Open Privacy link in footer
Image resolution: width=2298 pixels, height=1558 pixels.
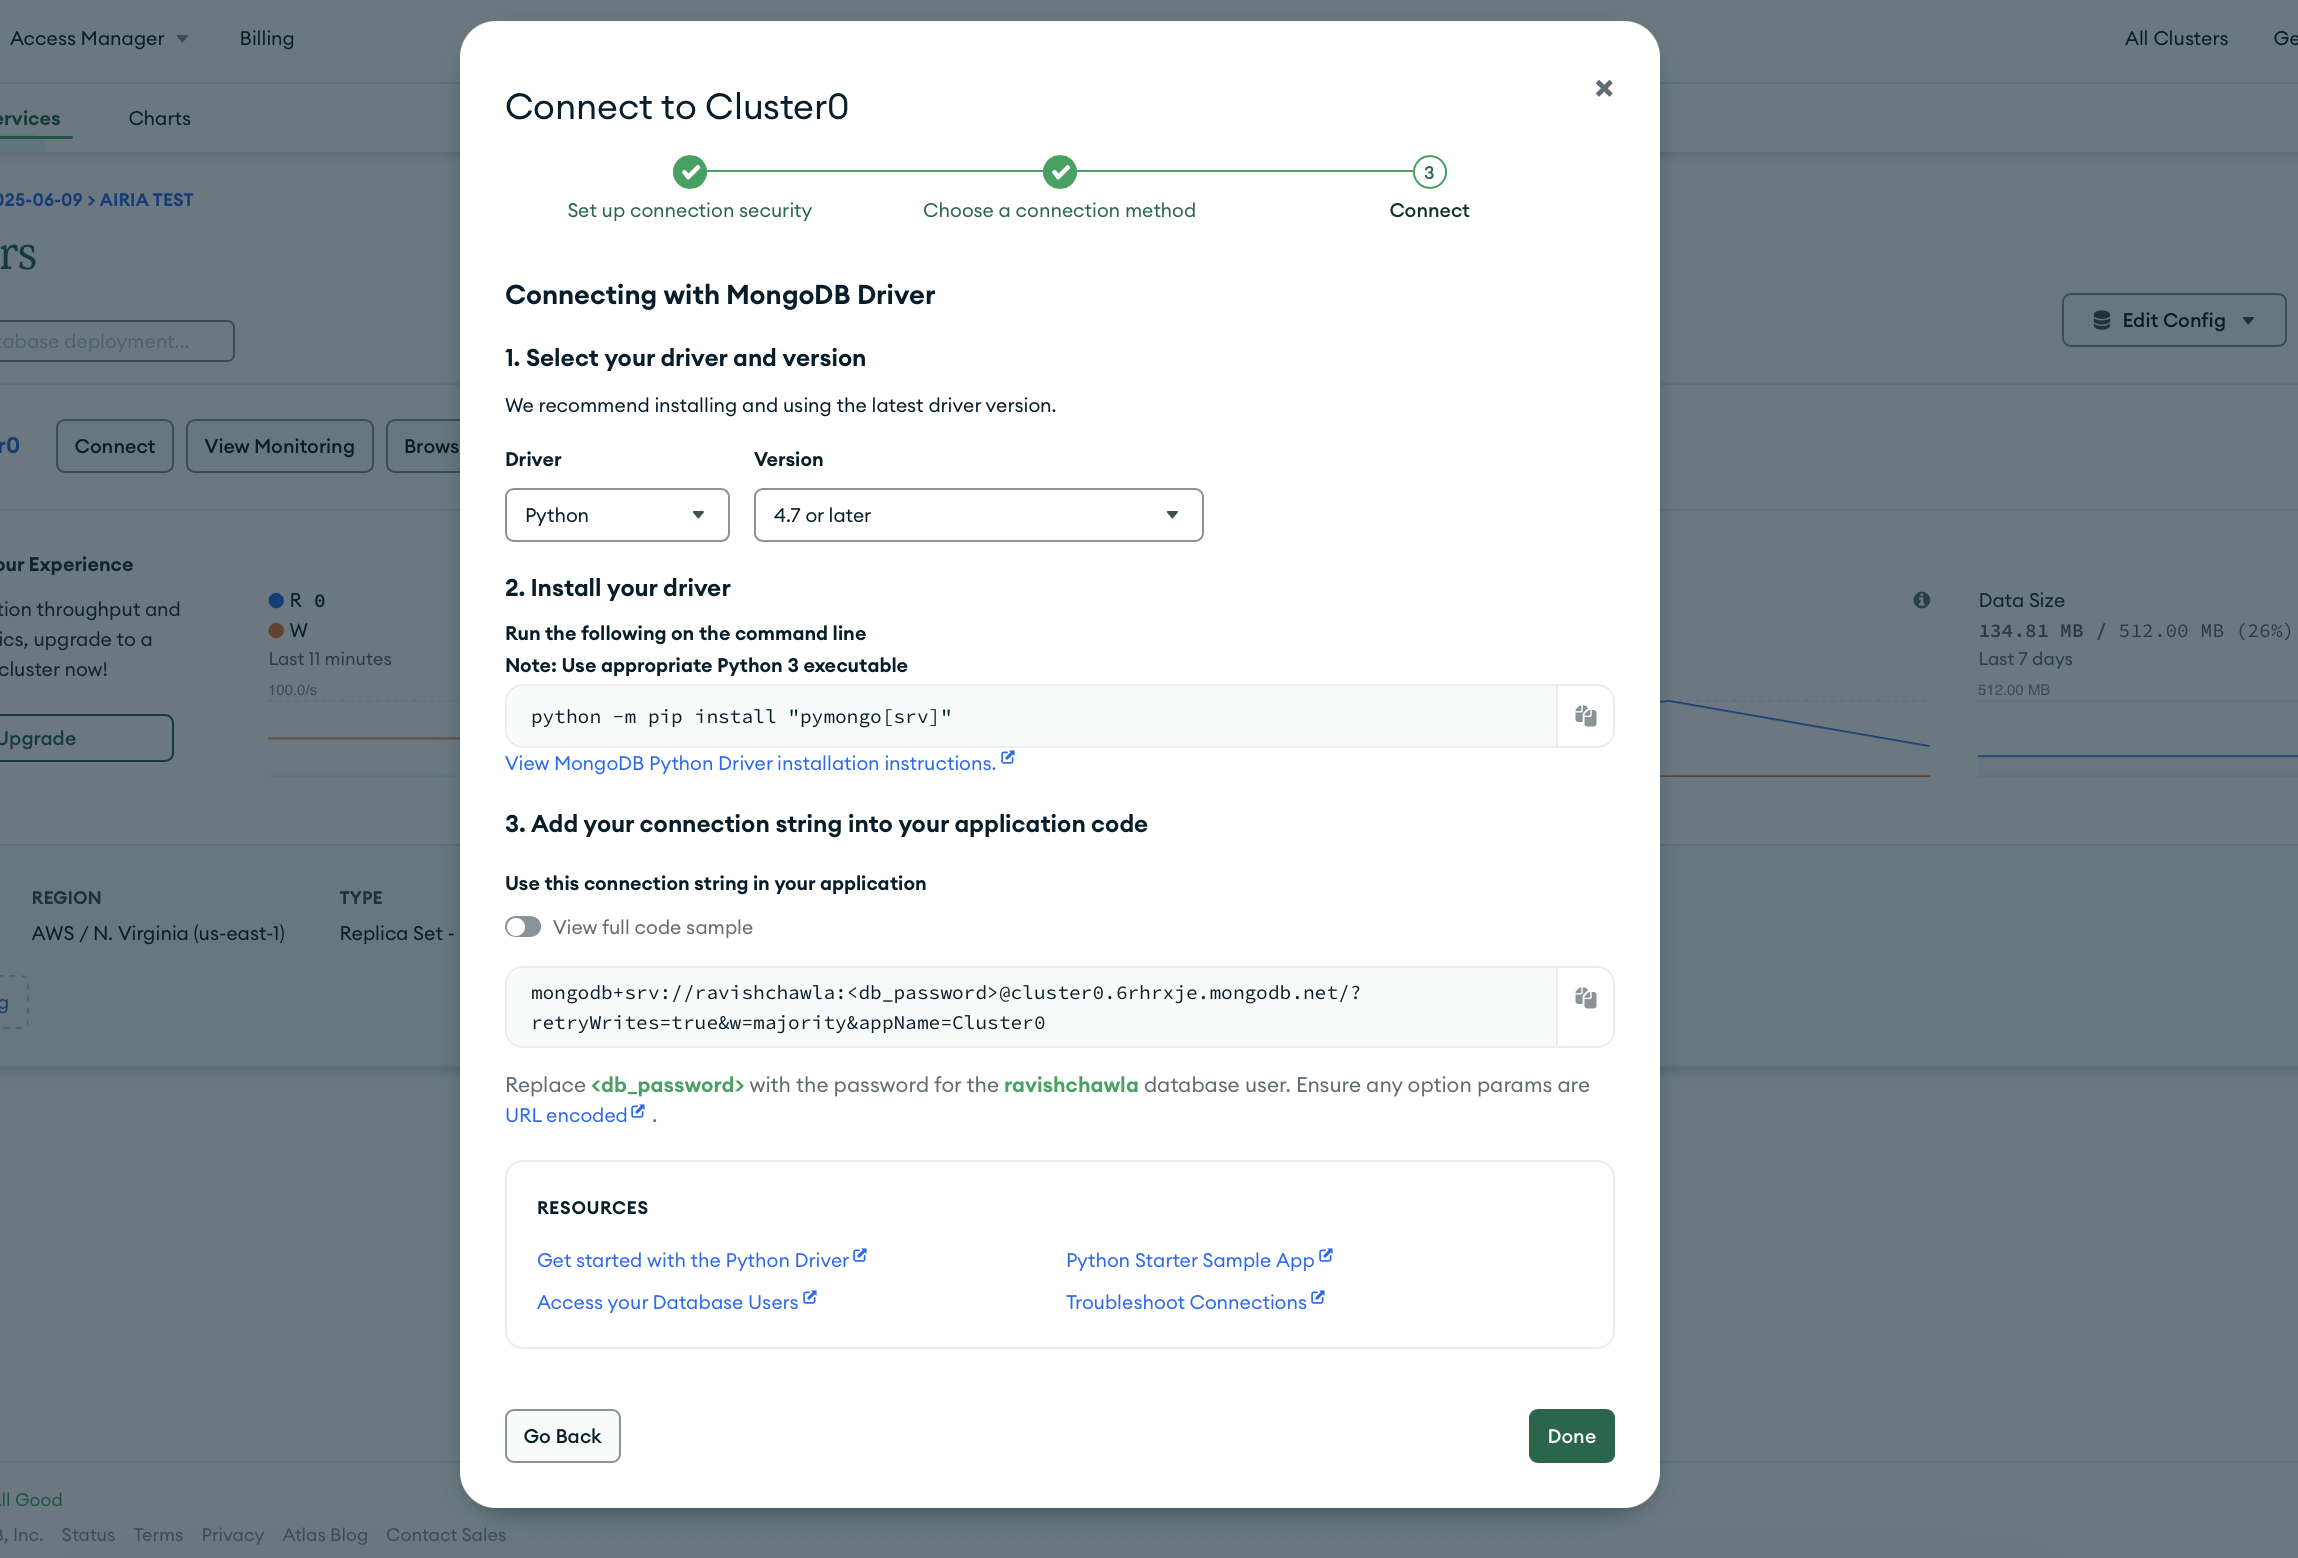(232, 1534)
